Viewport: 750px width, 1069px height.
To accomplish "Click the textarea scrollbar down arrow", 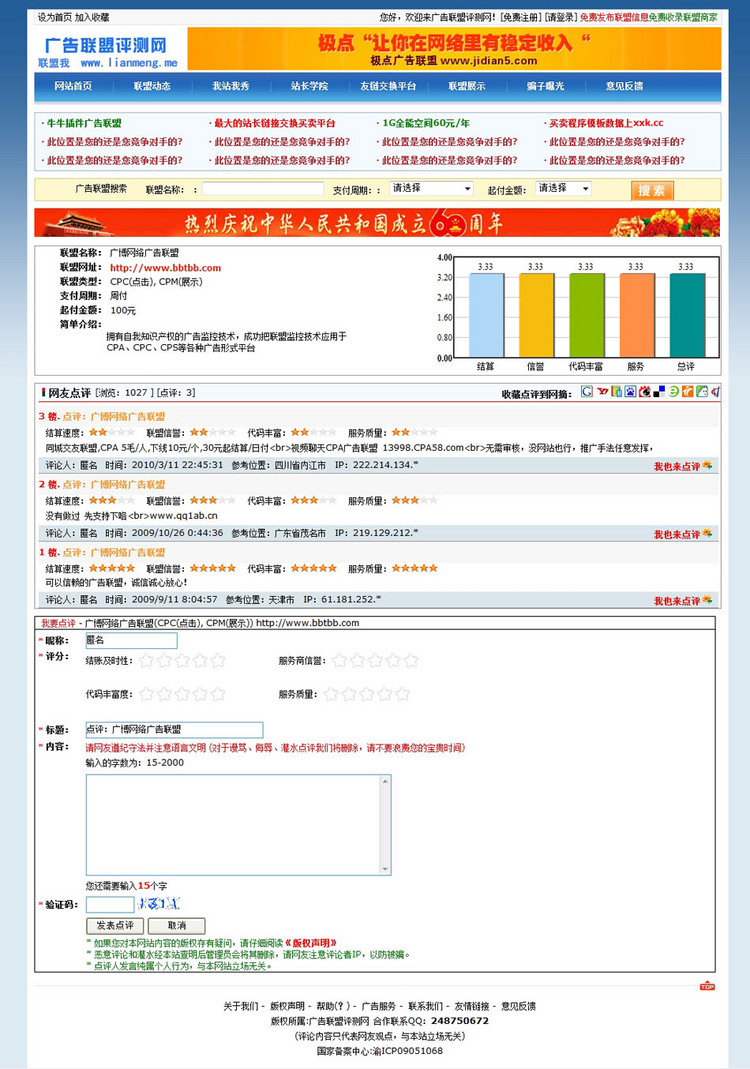I will coord(386,869).
